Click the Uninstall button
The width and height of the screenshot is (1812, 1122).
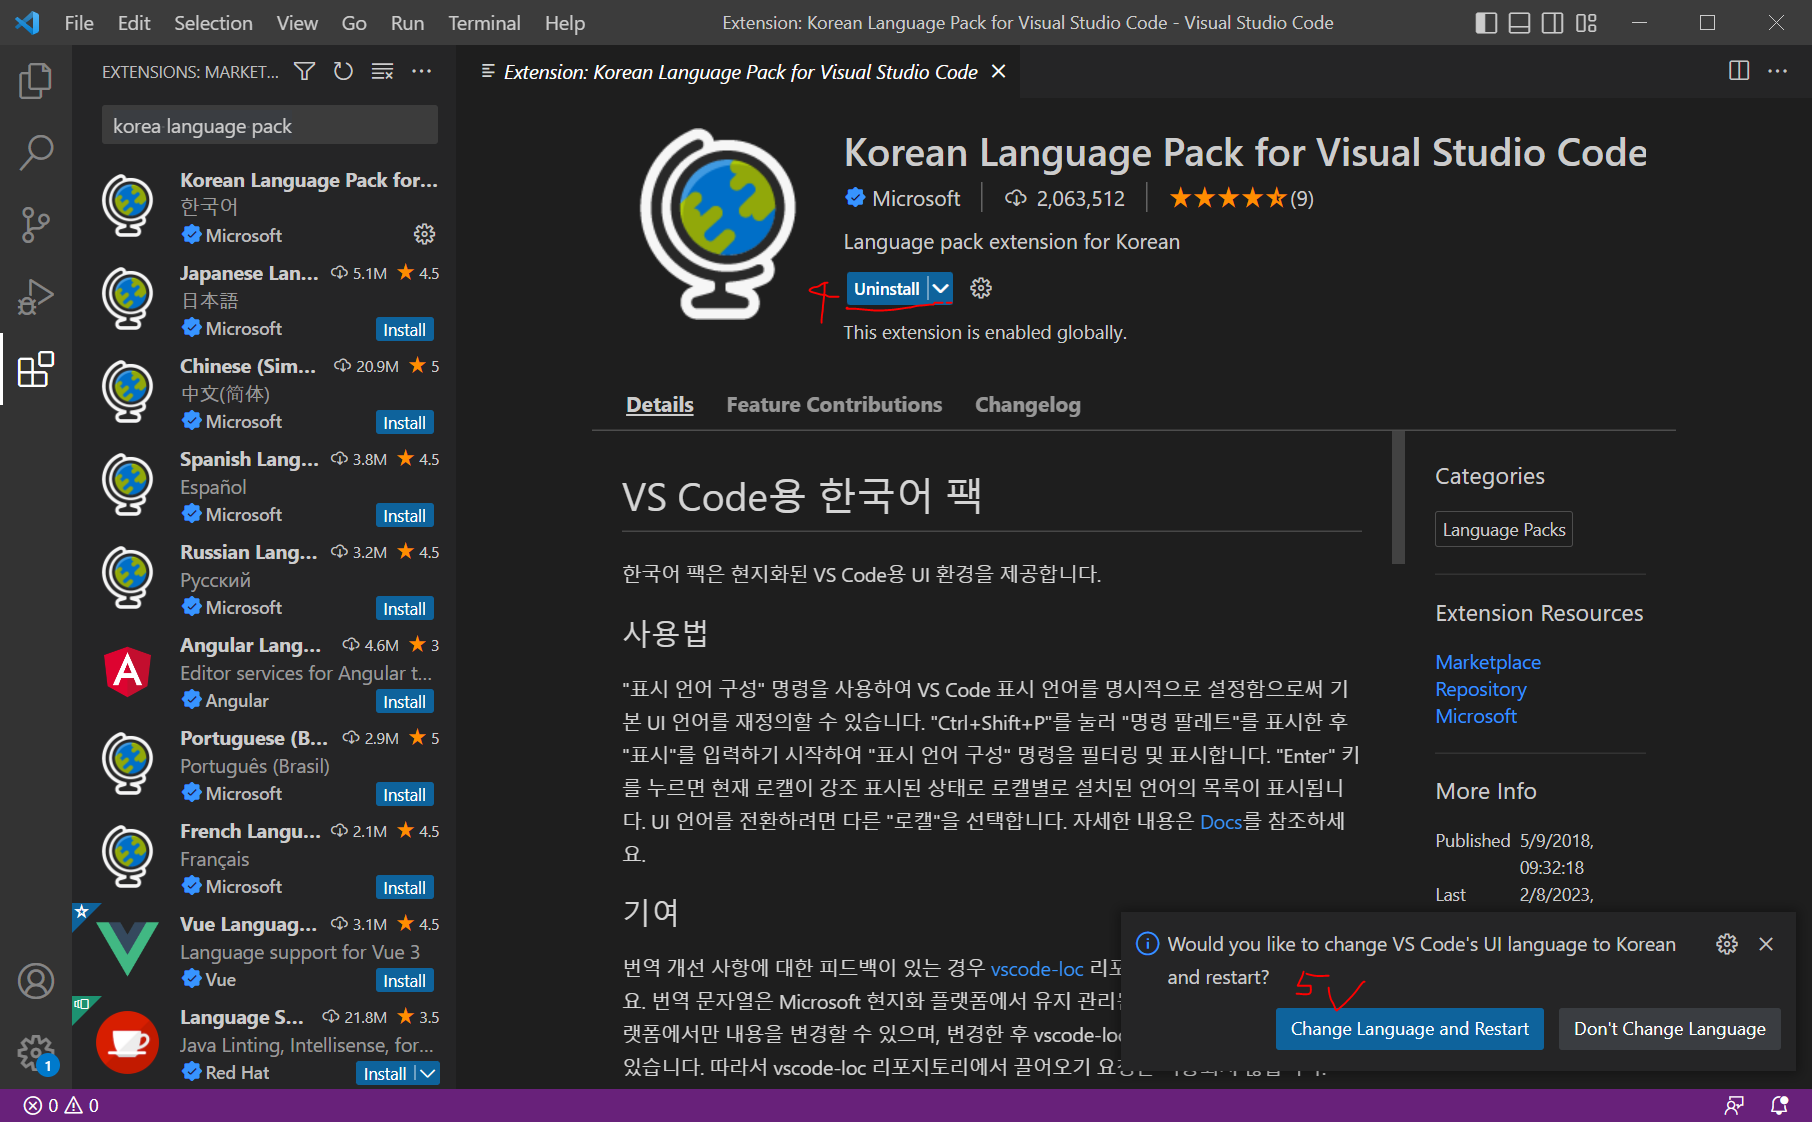tap(887, 288)
